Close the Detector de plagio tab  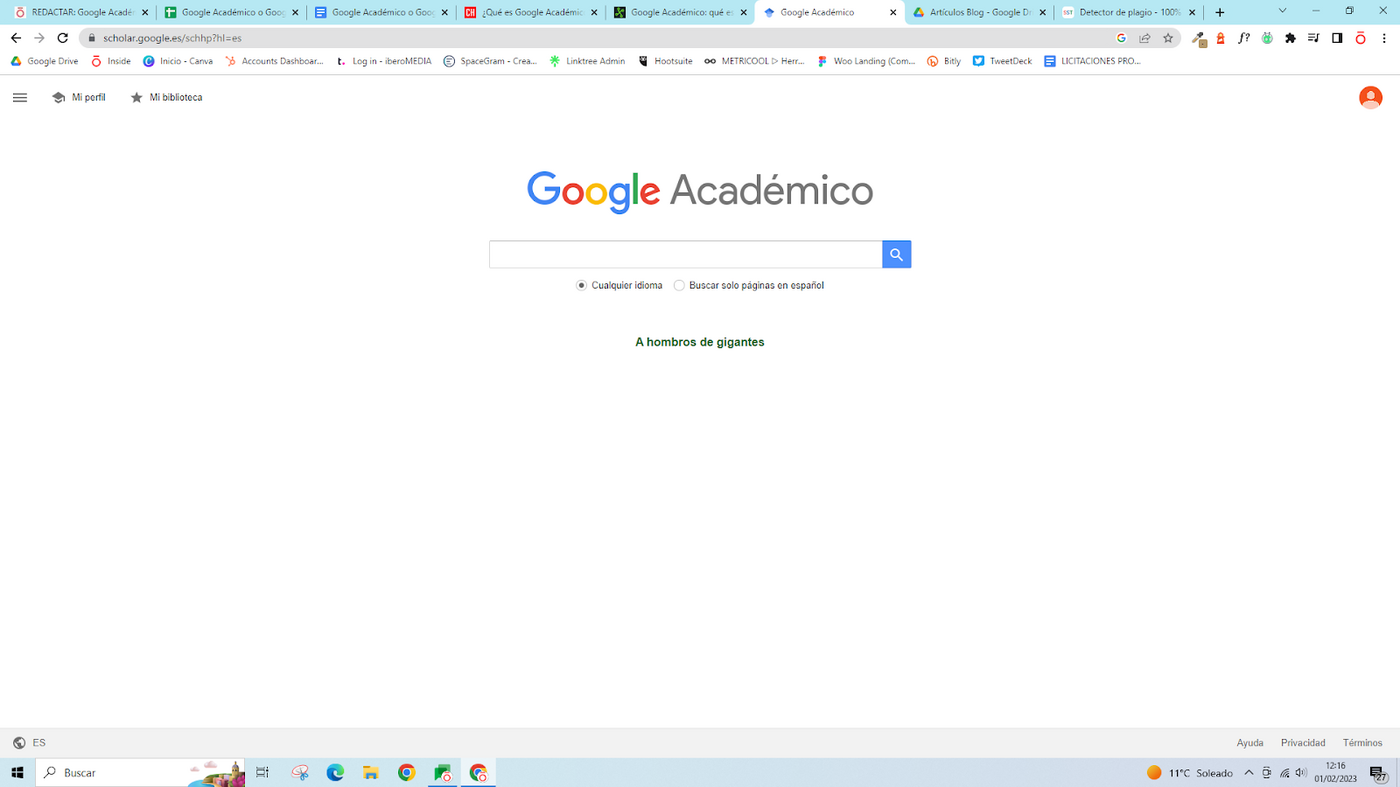pyautogui.click(x=1192, y=13)
